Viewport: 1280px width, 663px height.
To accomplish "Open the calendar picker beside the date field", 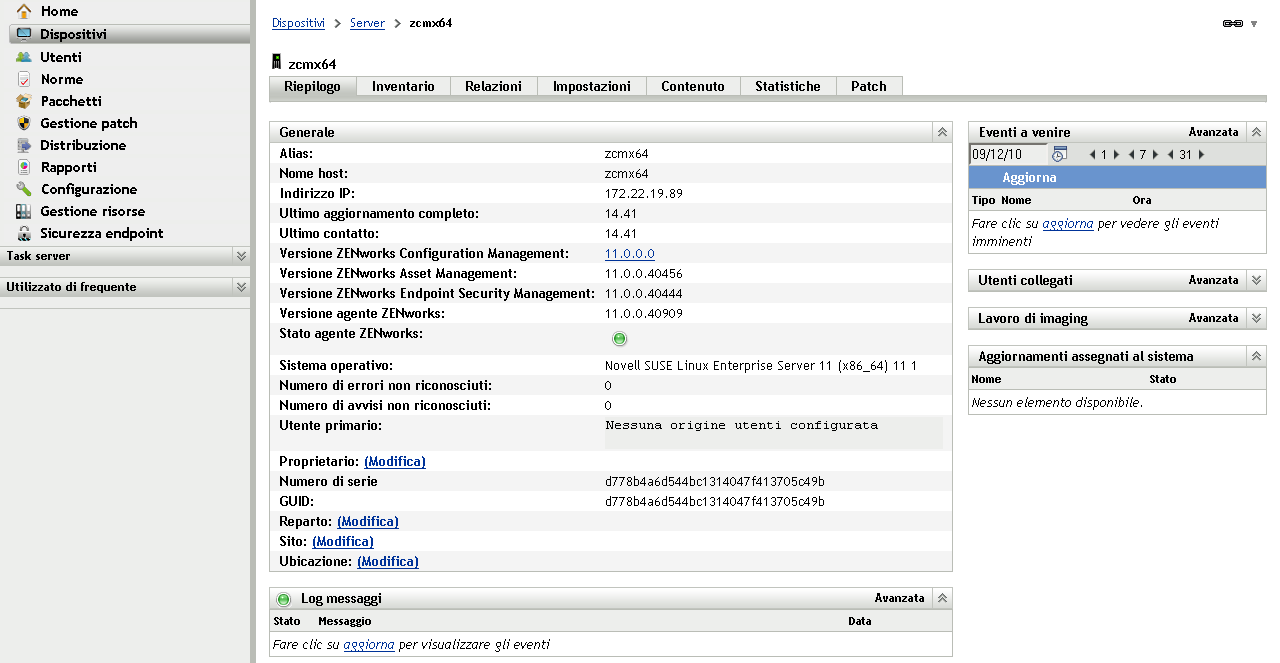I will click(1060, 154).
